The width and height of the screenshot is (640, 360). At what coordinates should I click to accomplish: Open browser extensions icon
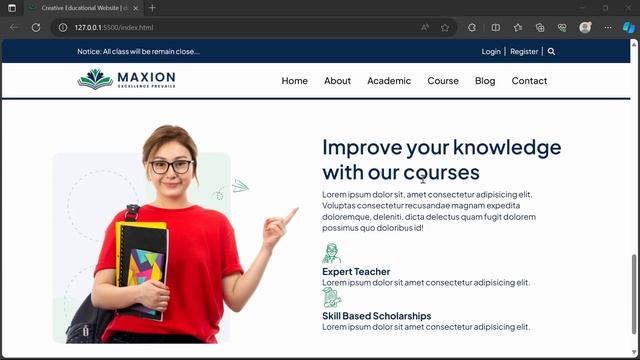(472, 27)
